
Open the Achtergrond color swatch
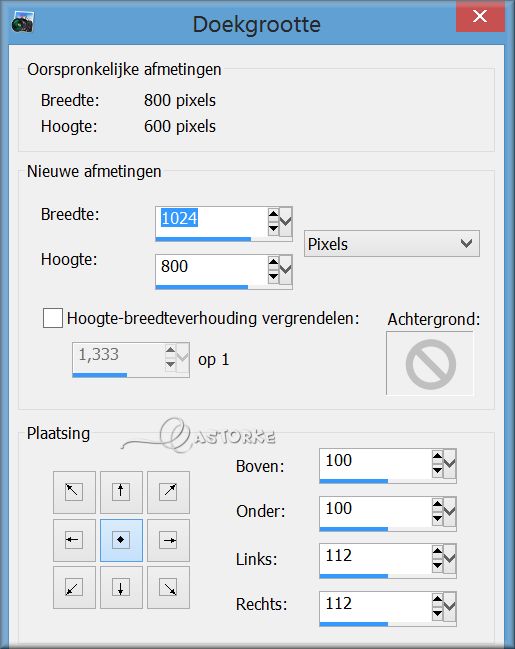coord(430,363)
